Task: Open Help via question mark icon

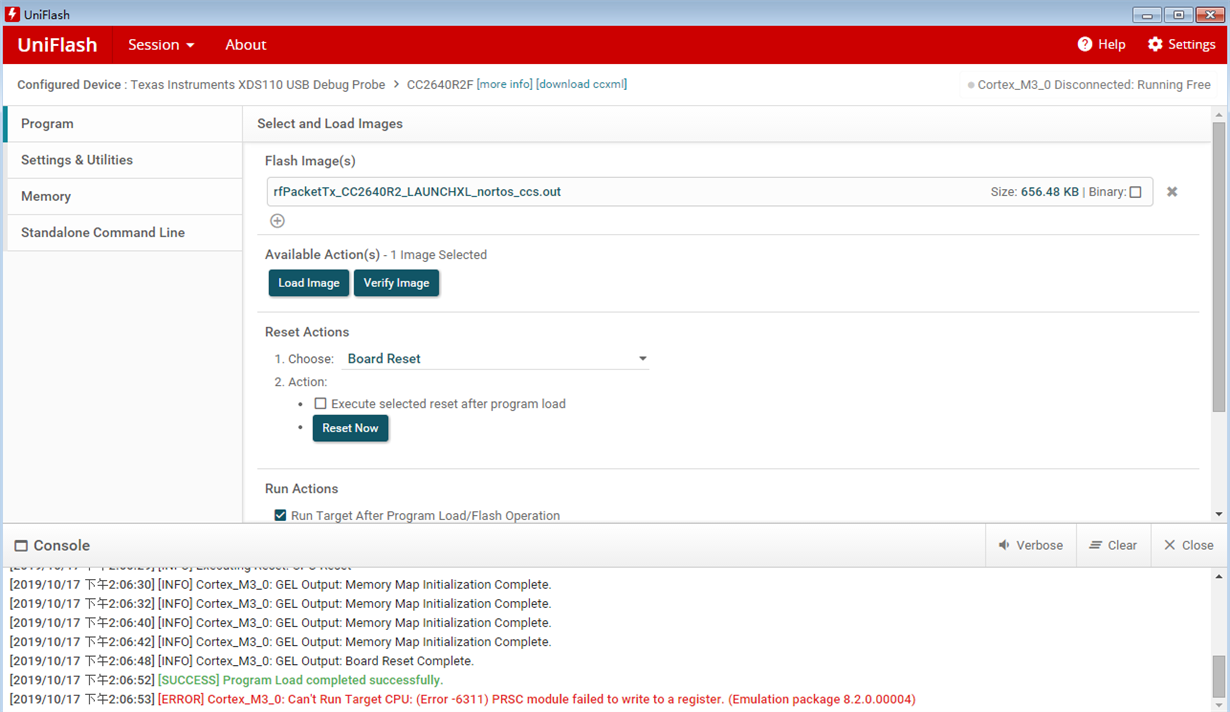Action: coord(1085,45)
